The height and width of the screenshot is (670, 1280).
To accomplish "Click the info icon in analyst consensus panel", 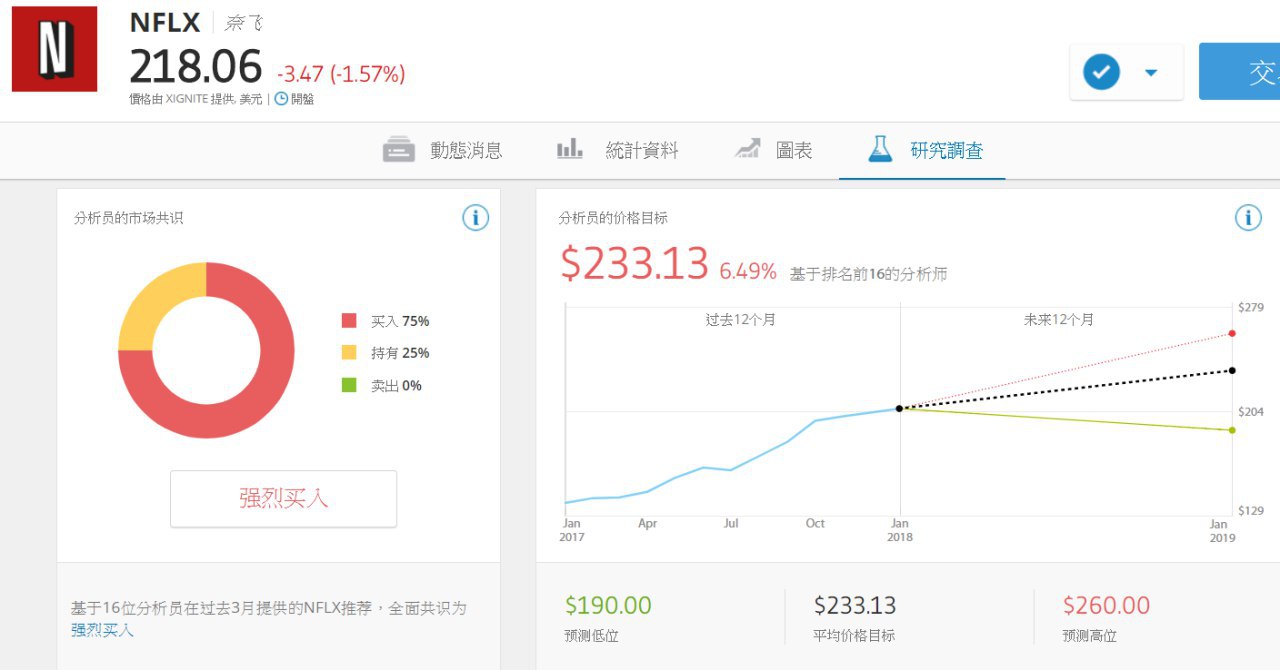I will tap(476, 218).
